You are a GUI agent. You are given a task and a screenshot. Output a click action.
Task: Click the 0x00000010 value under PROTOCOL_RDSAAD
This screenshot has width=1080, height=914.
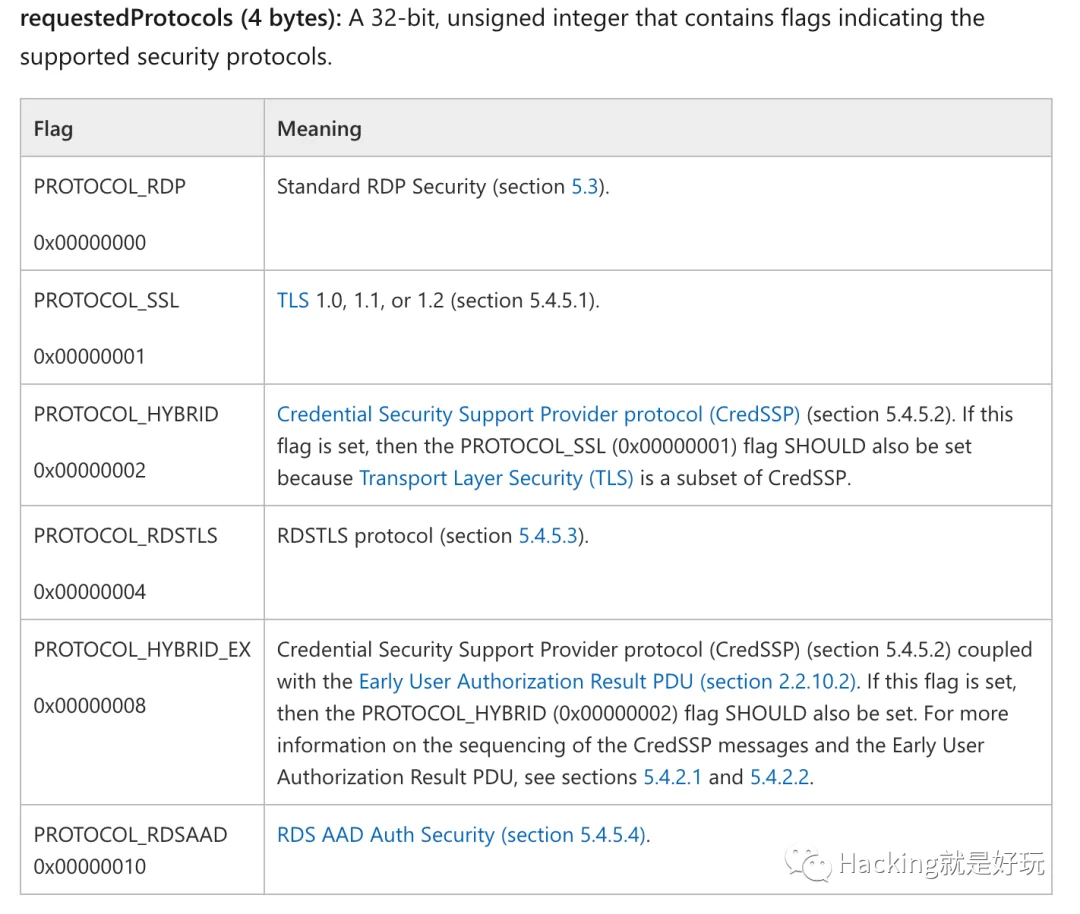point(90,867)
